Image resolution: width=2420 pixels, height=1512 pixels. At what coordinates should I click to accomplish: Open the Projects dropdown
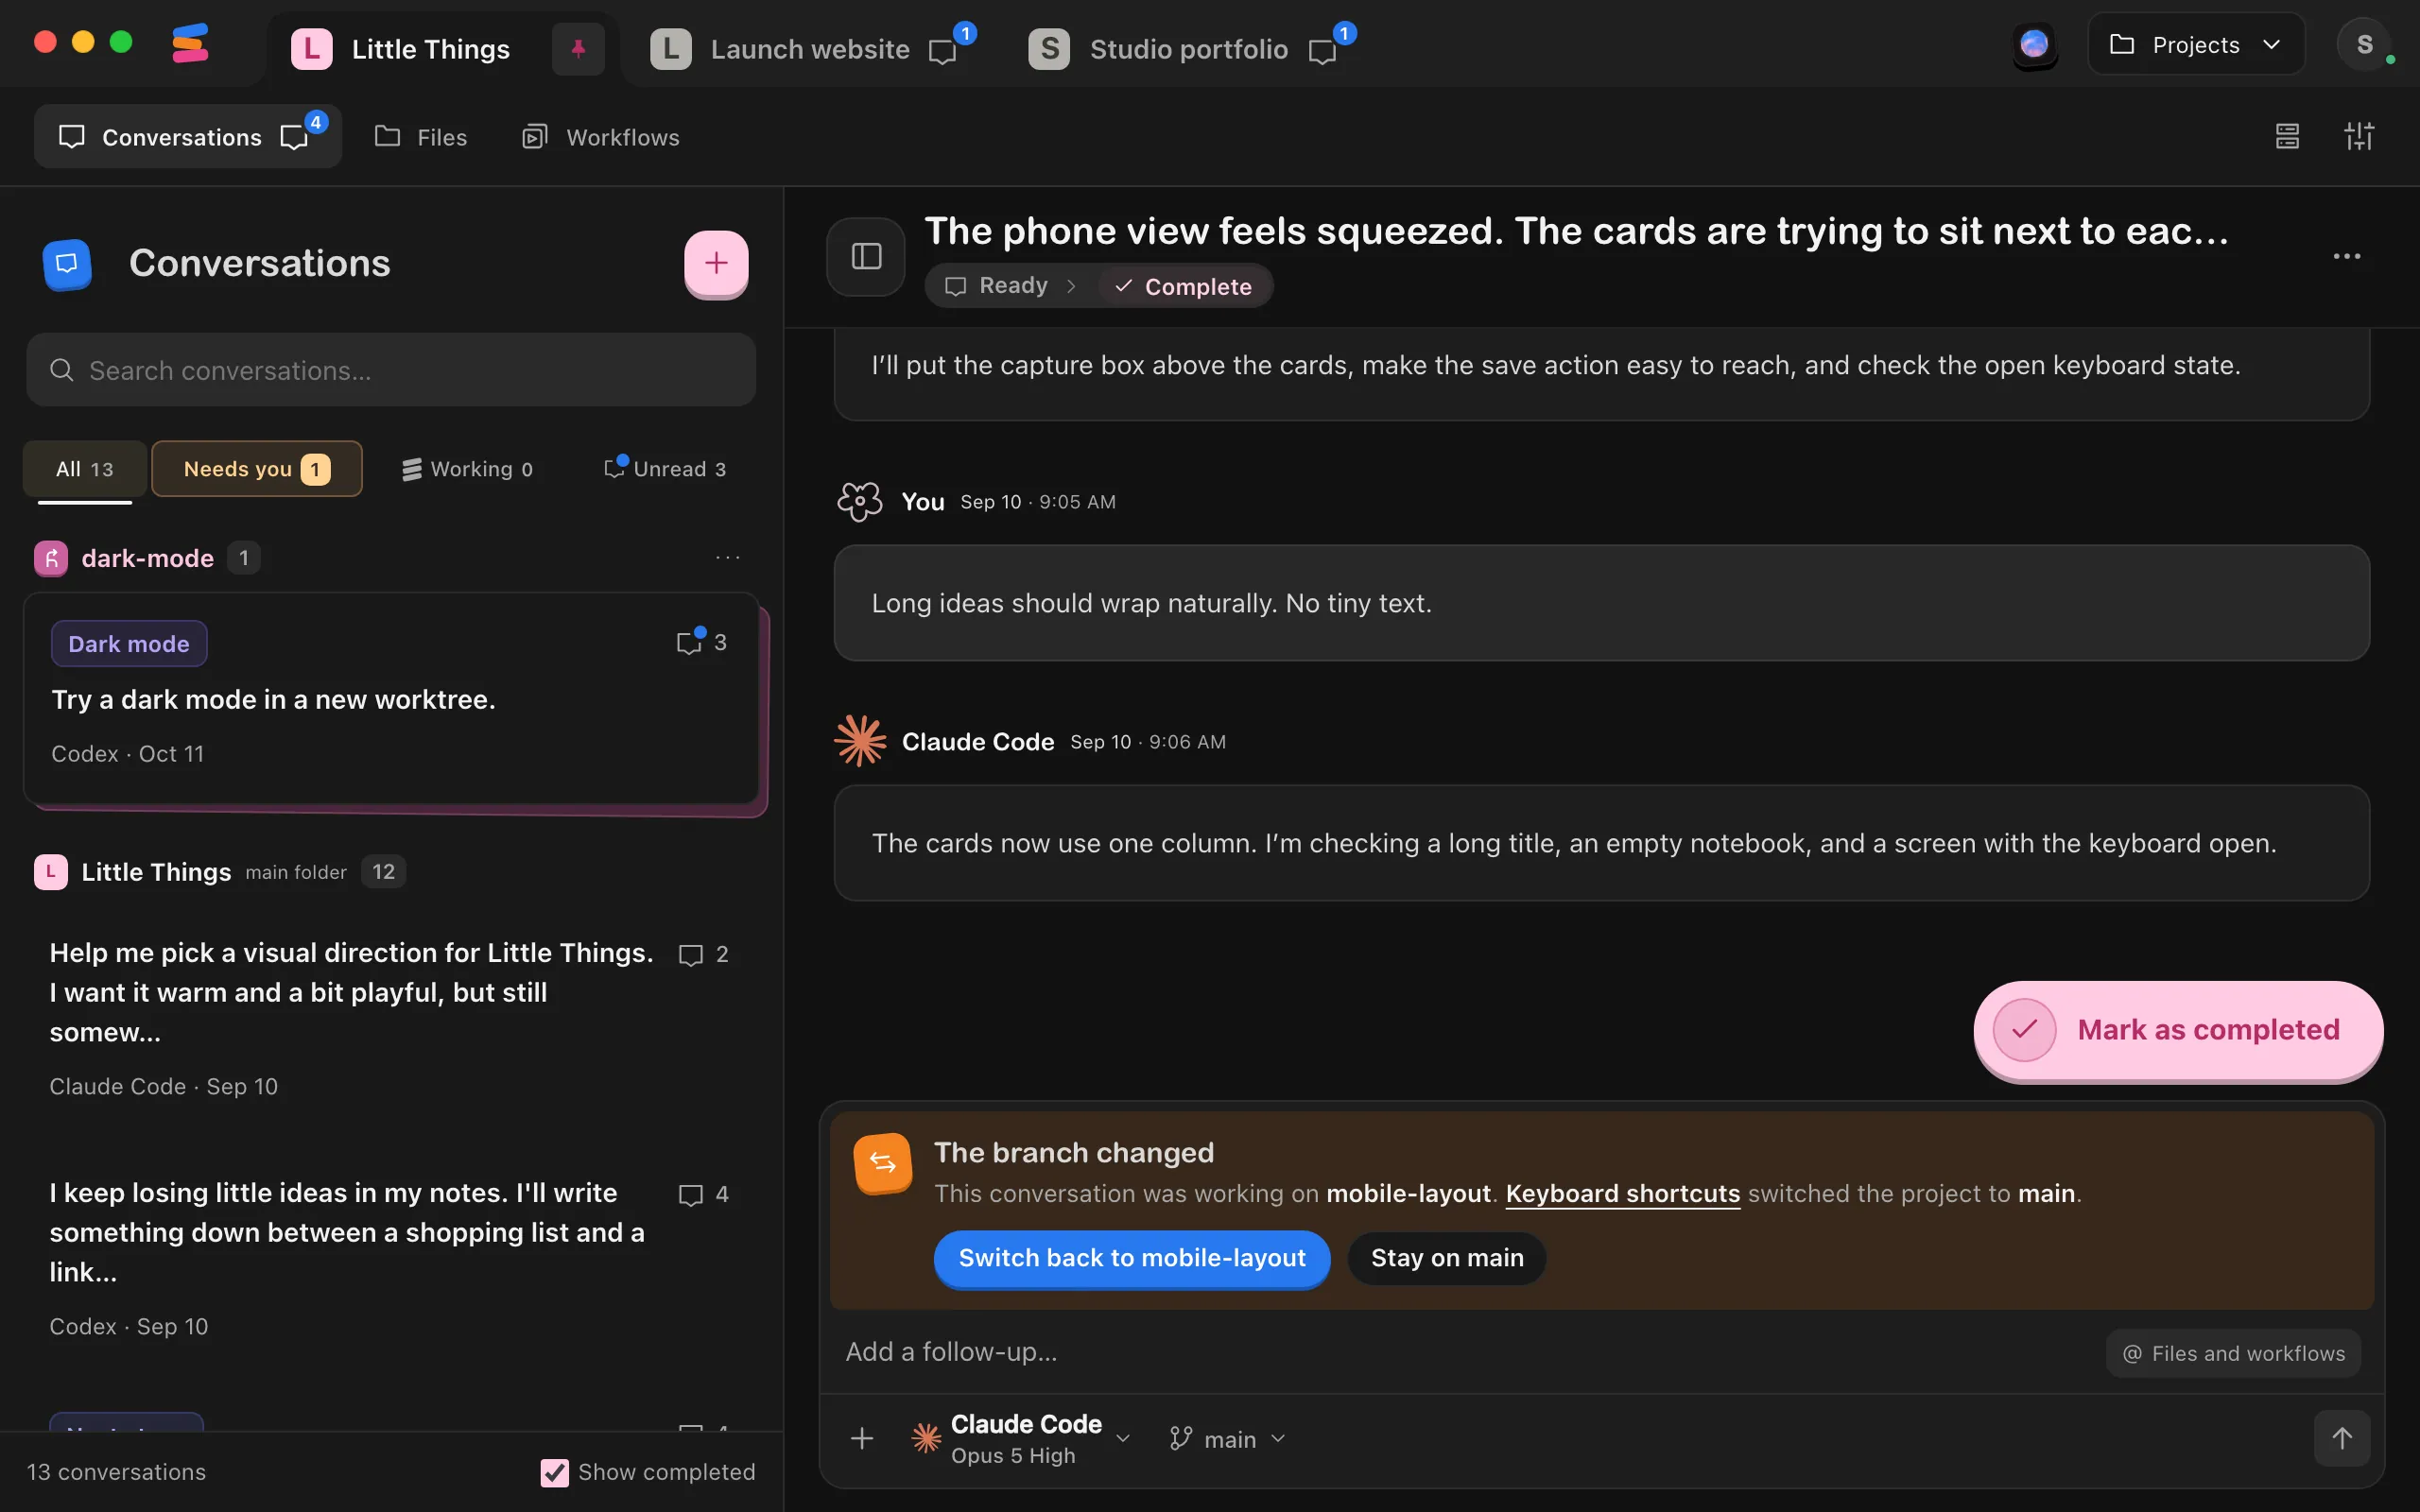(x=2196, y=45)
